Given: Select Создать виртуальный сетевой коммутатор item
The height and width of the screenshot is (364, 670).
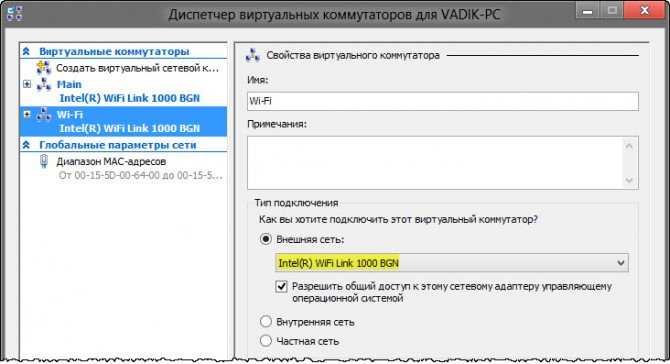Looking at the screenshot, I should [137, 68].
